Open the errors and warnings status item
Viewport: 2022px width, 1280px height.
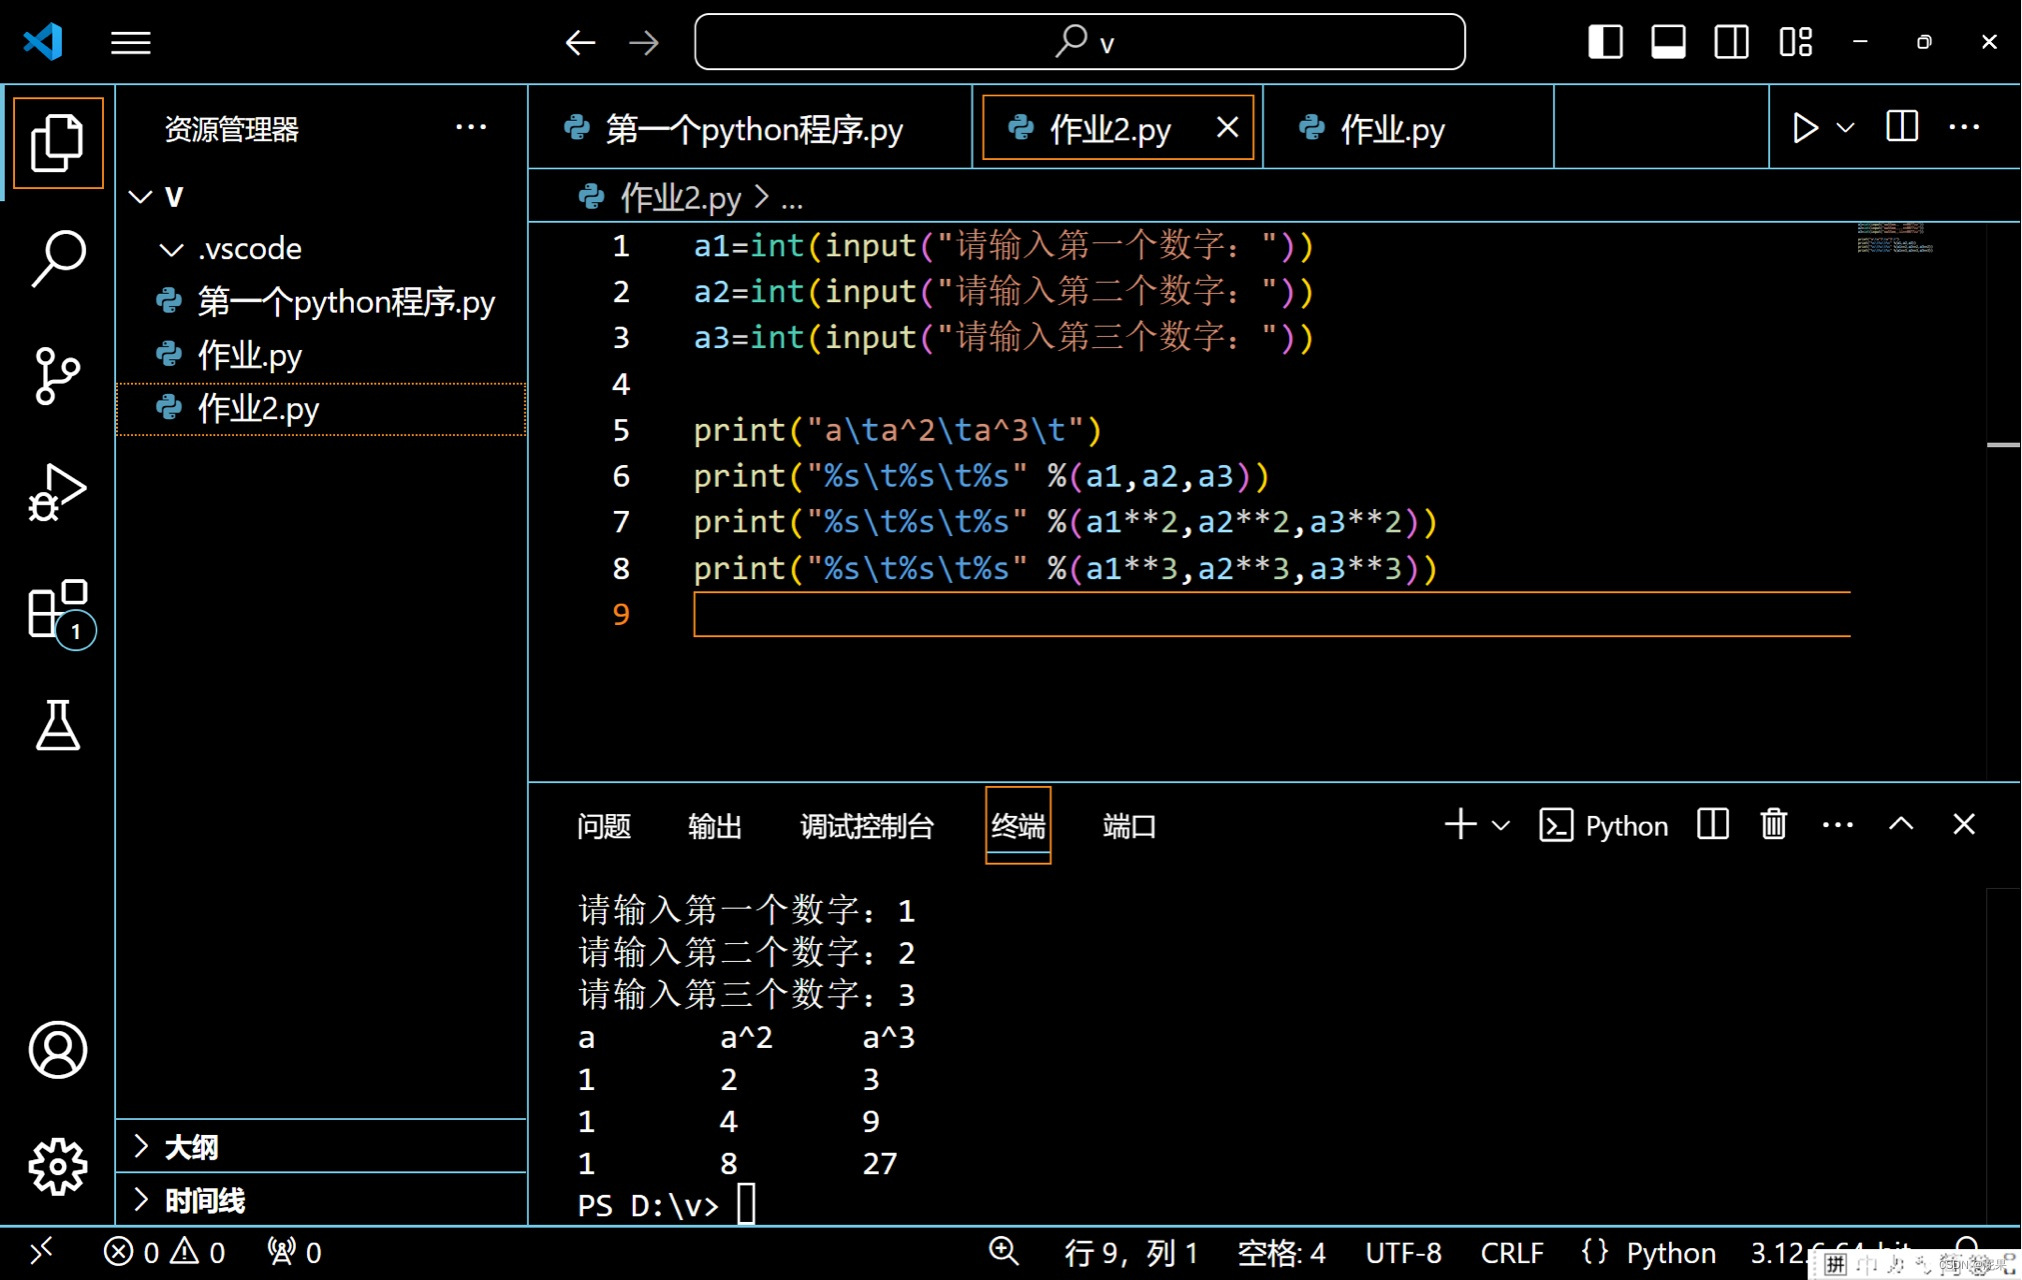(x=164, y=1252)
